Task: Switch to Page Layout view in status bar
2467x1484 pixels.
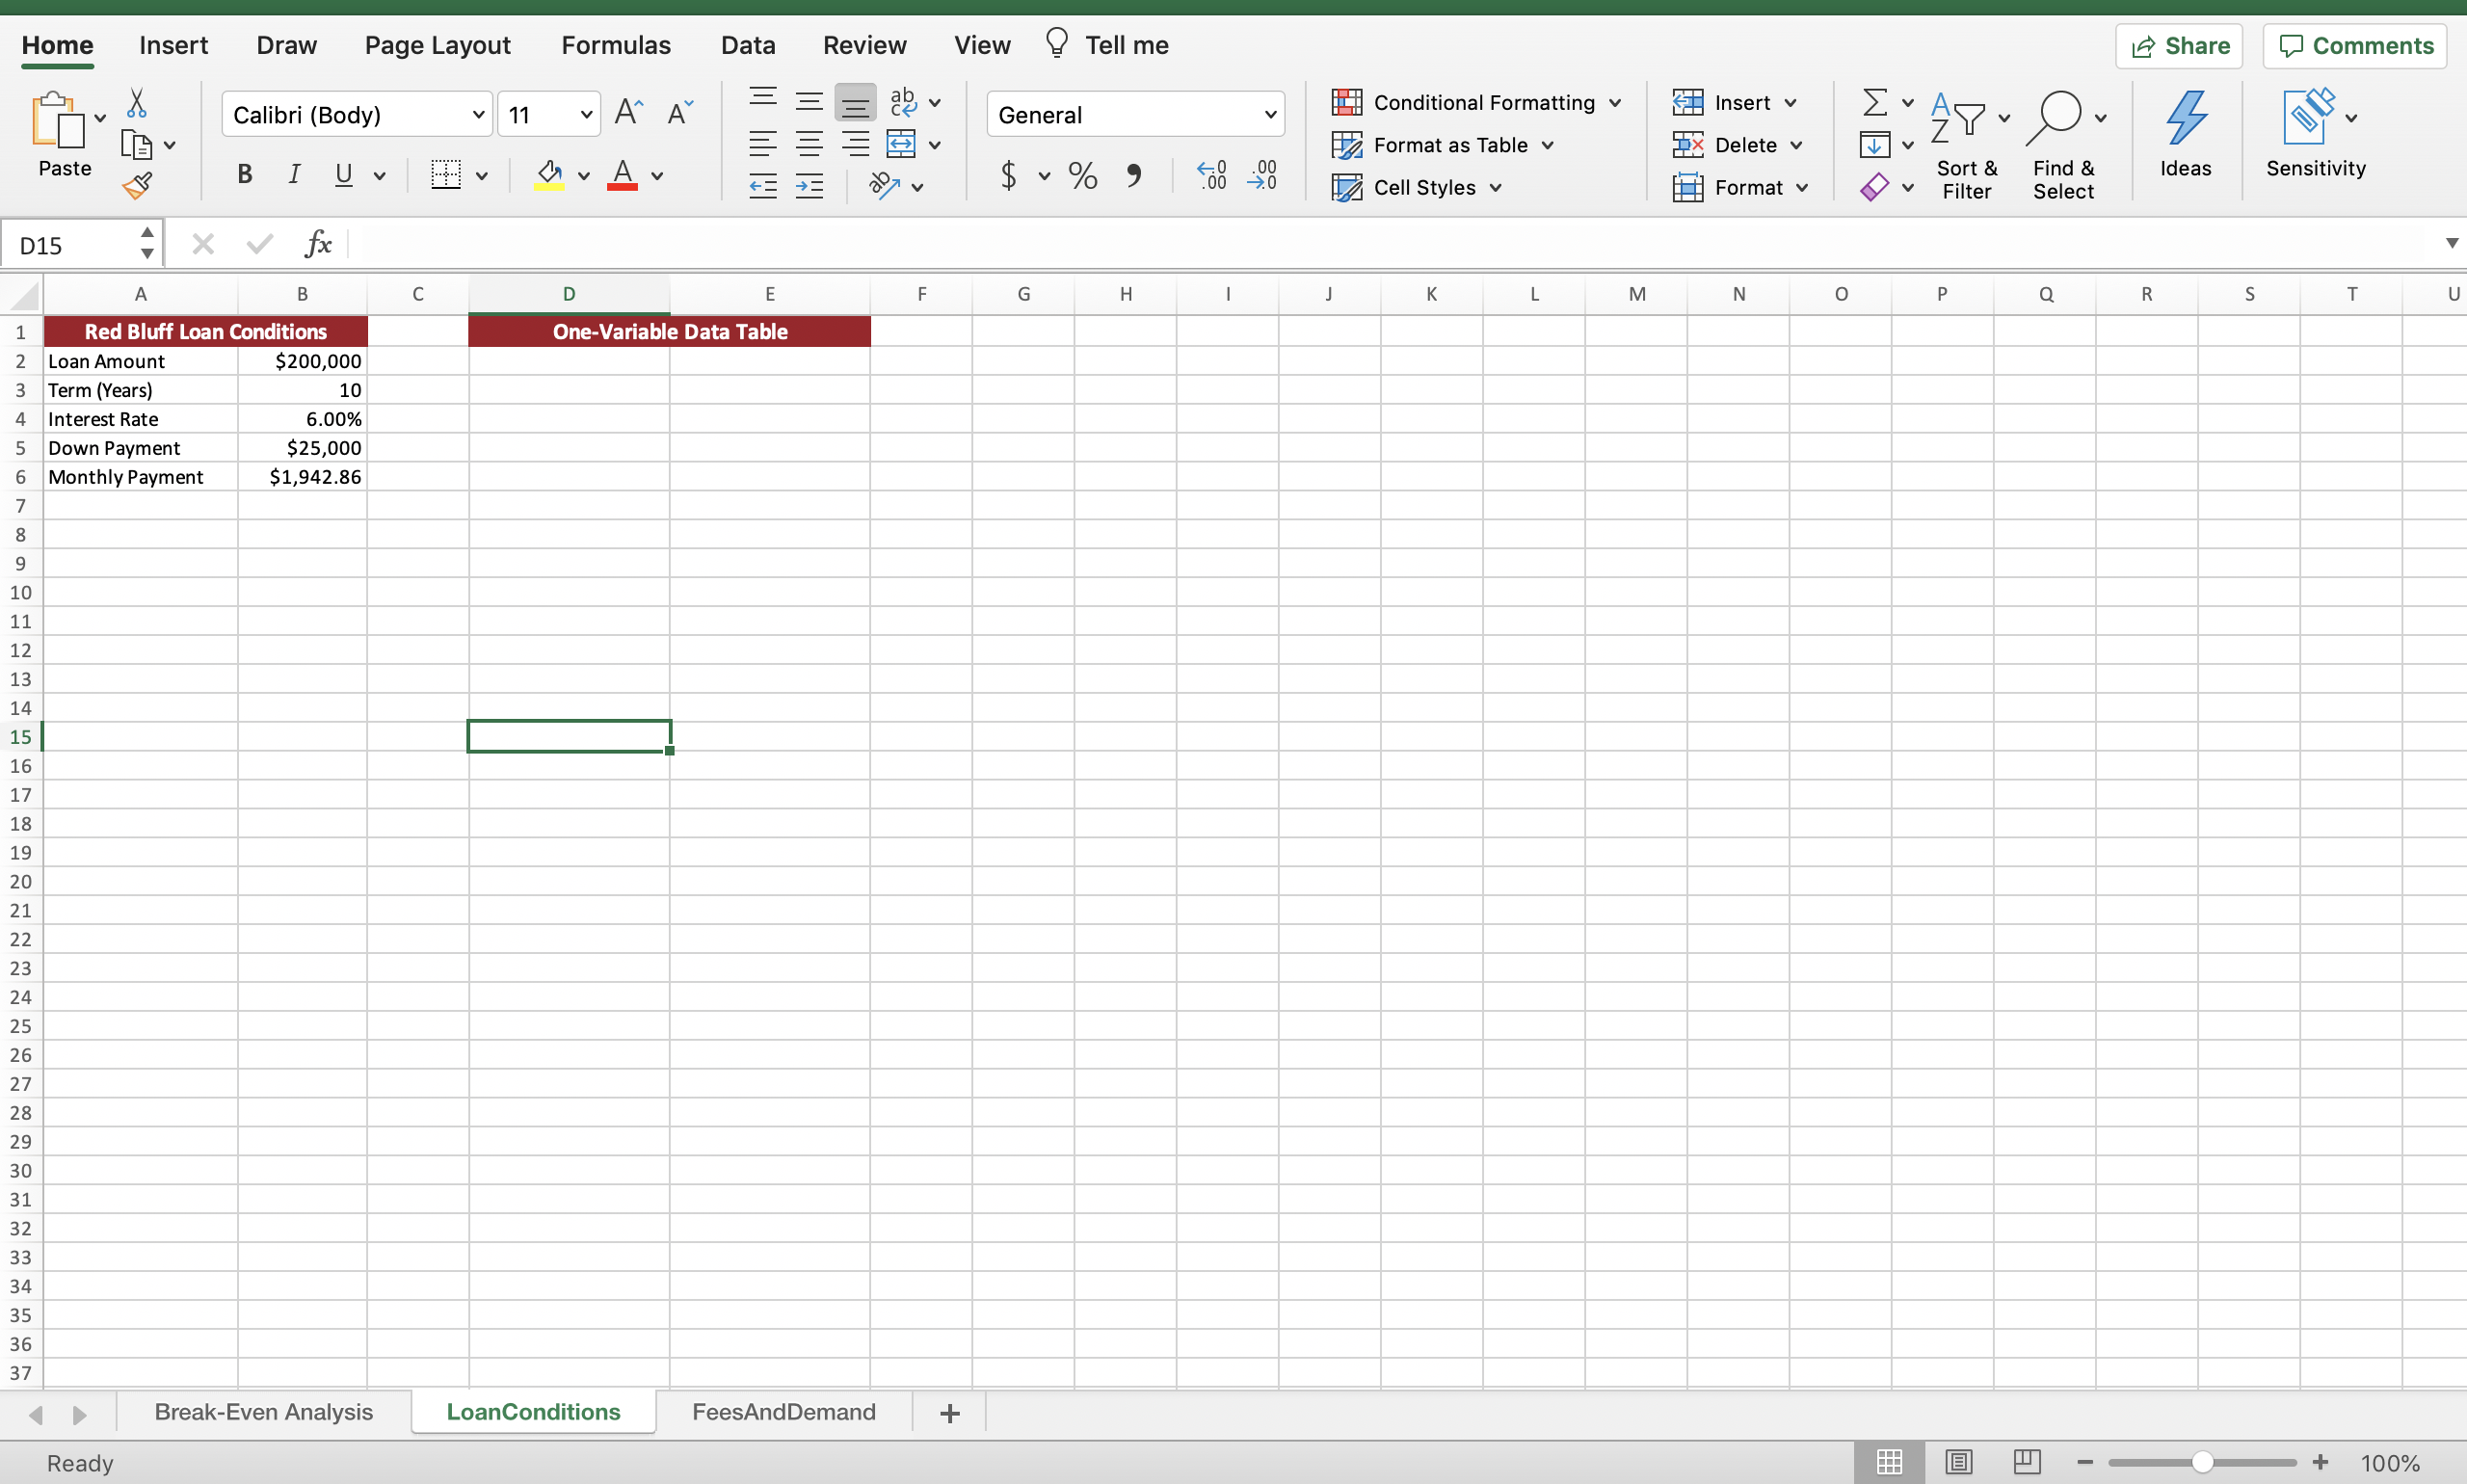Action: point(1958,1462)
